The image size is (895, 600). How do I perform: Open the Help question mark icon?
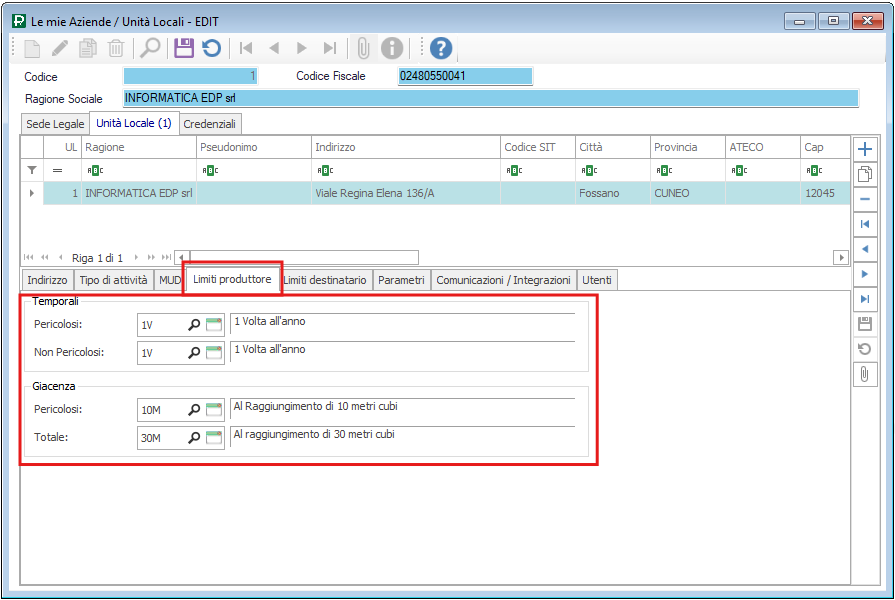point(441,48)
